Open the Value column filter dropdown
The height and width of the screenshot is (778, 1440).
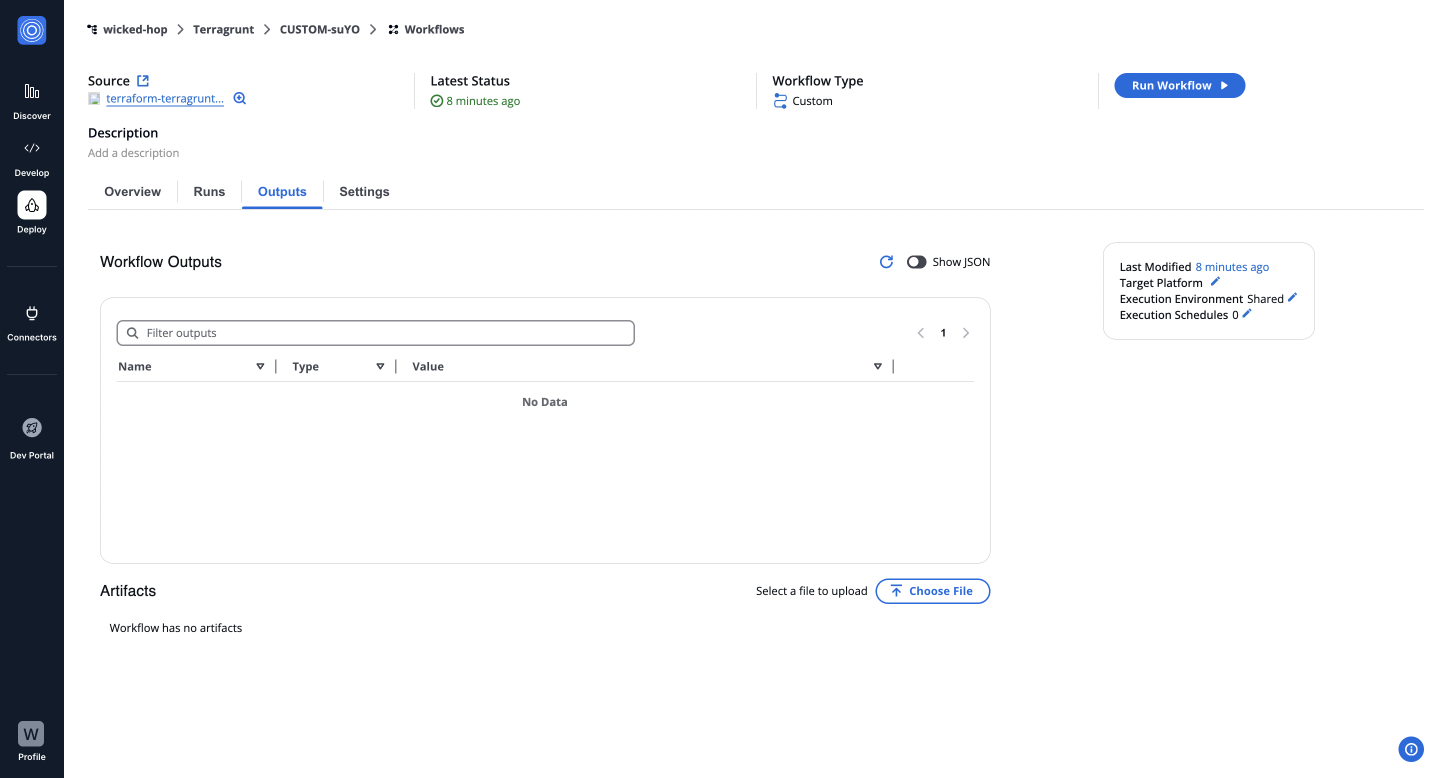click(877, 367)
